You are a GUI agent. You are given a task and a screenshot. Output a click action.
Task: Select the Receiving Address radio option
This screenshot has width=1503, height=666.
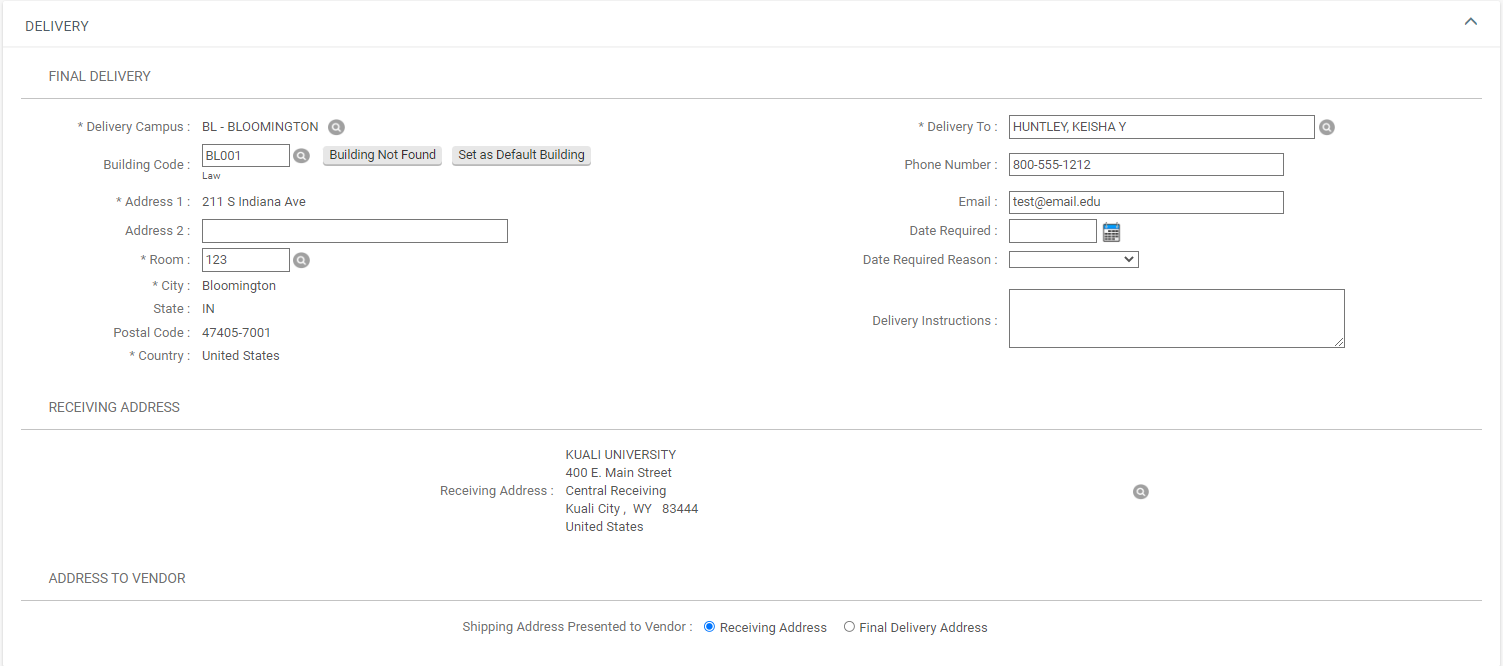tap(710, 627)
